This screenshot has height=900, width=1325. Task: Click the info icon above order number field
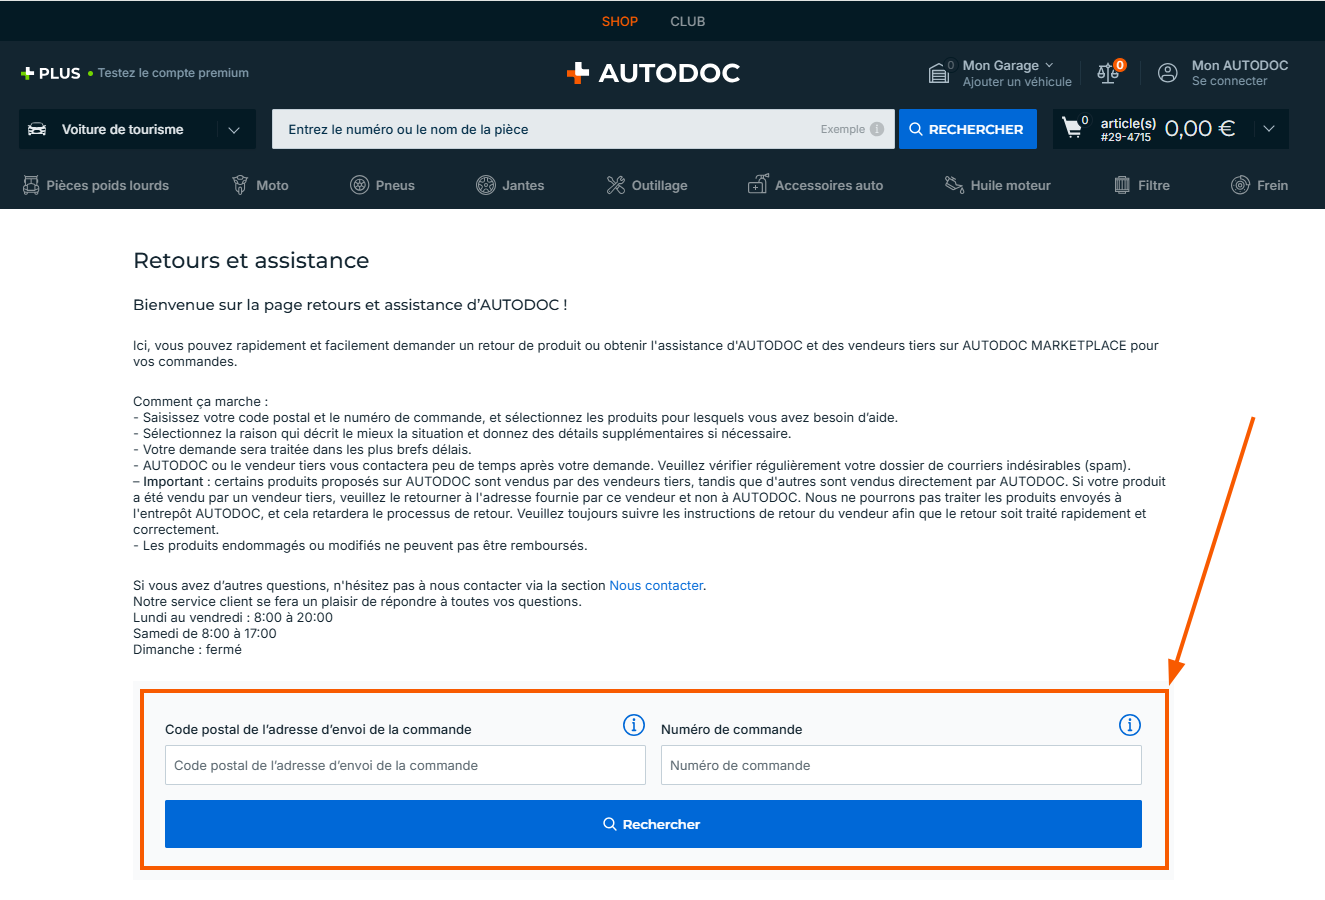[1130, 725]
